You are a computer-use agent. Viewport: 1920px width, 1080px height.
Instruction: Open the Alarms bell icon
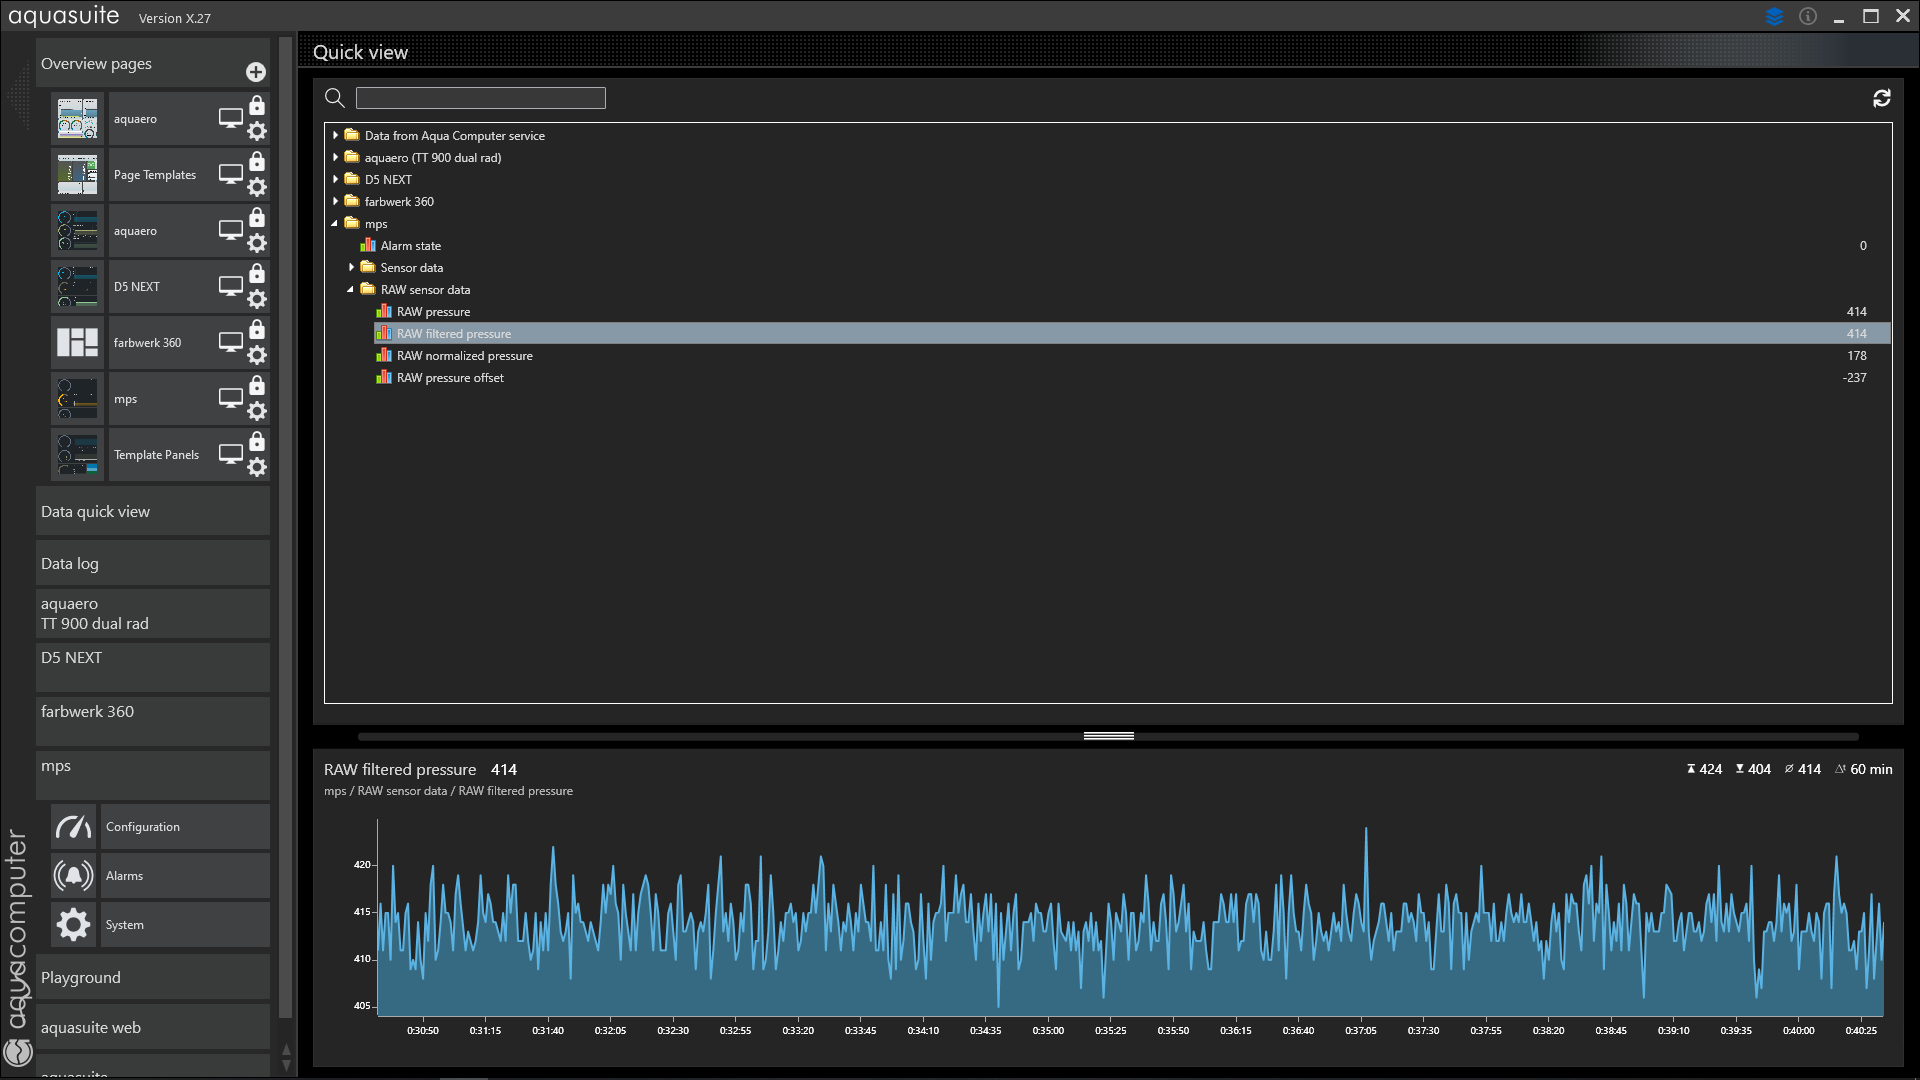73,876
